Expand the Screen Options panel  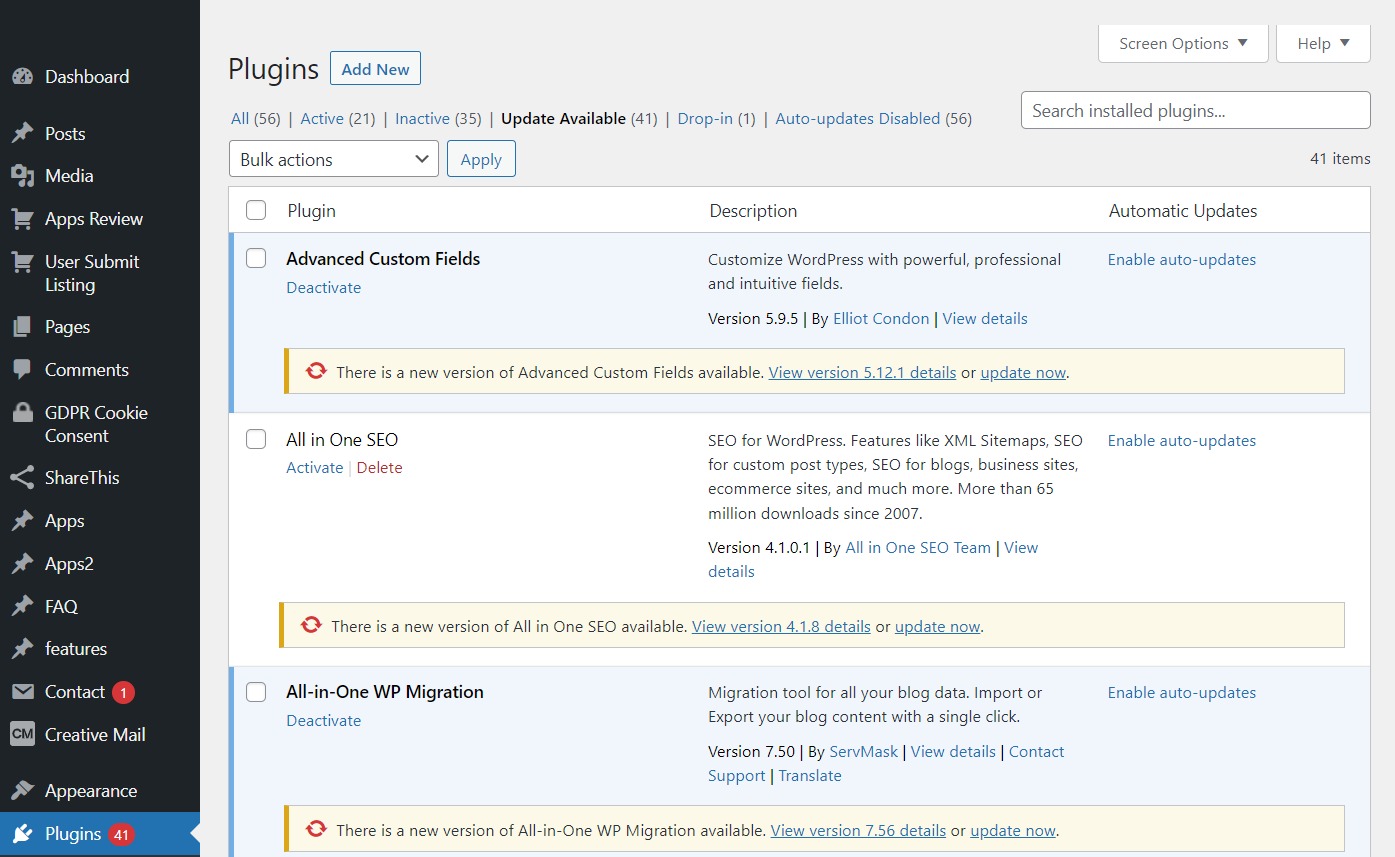[x=1182, y=44]
